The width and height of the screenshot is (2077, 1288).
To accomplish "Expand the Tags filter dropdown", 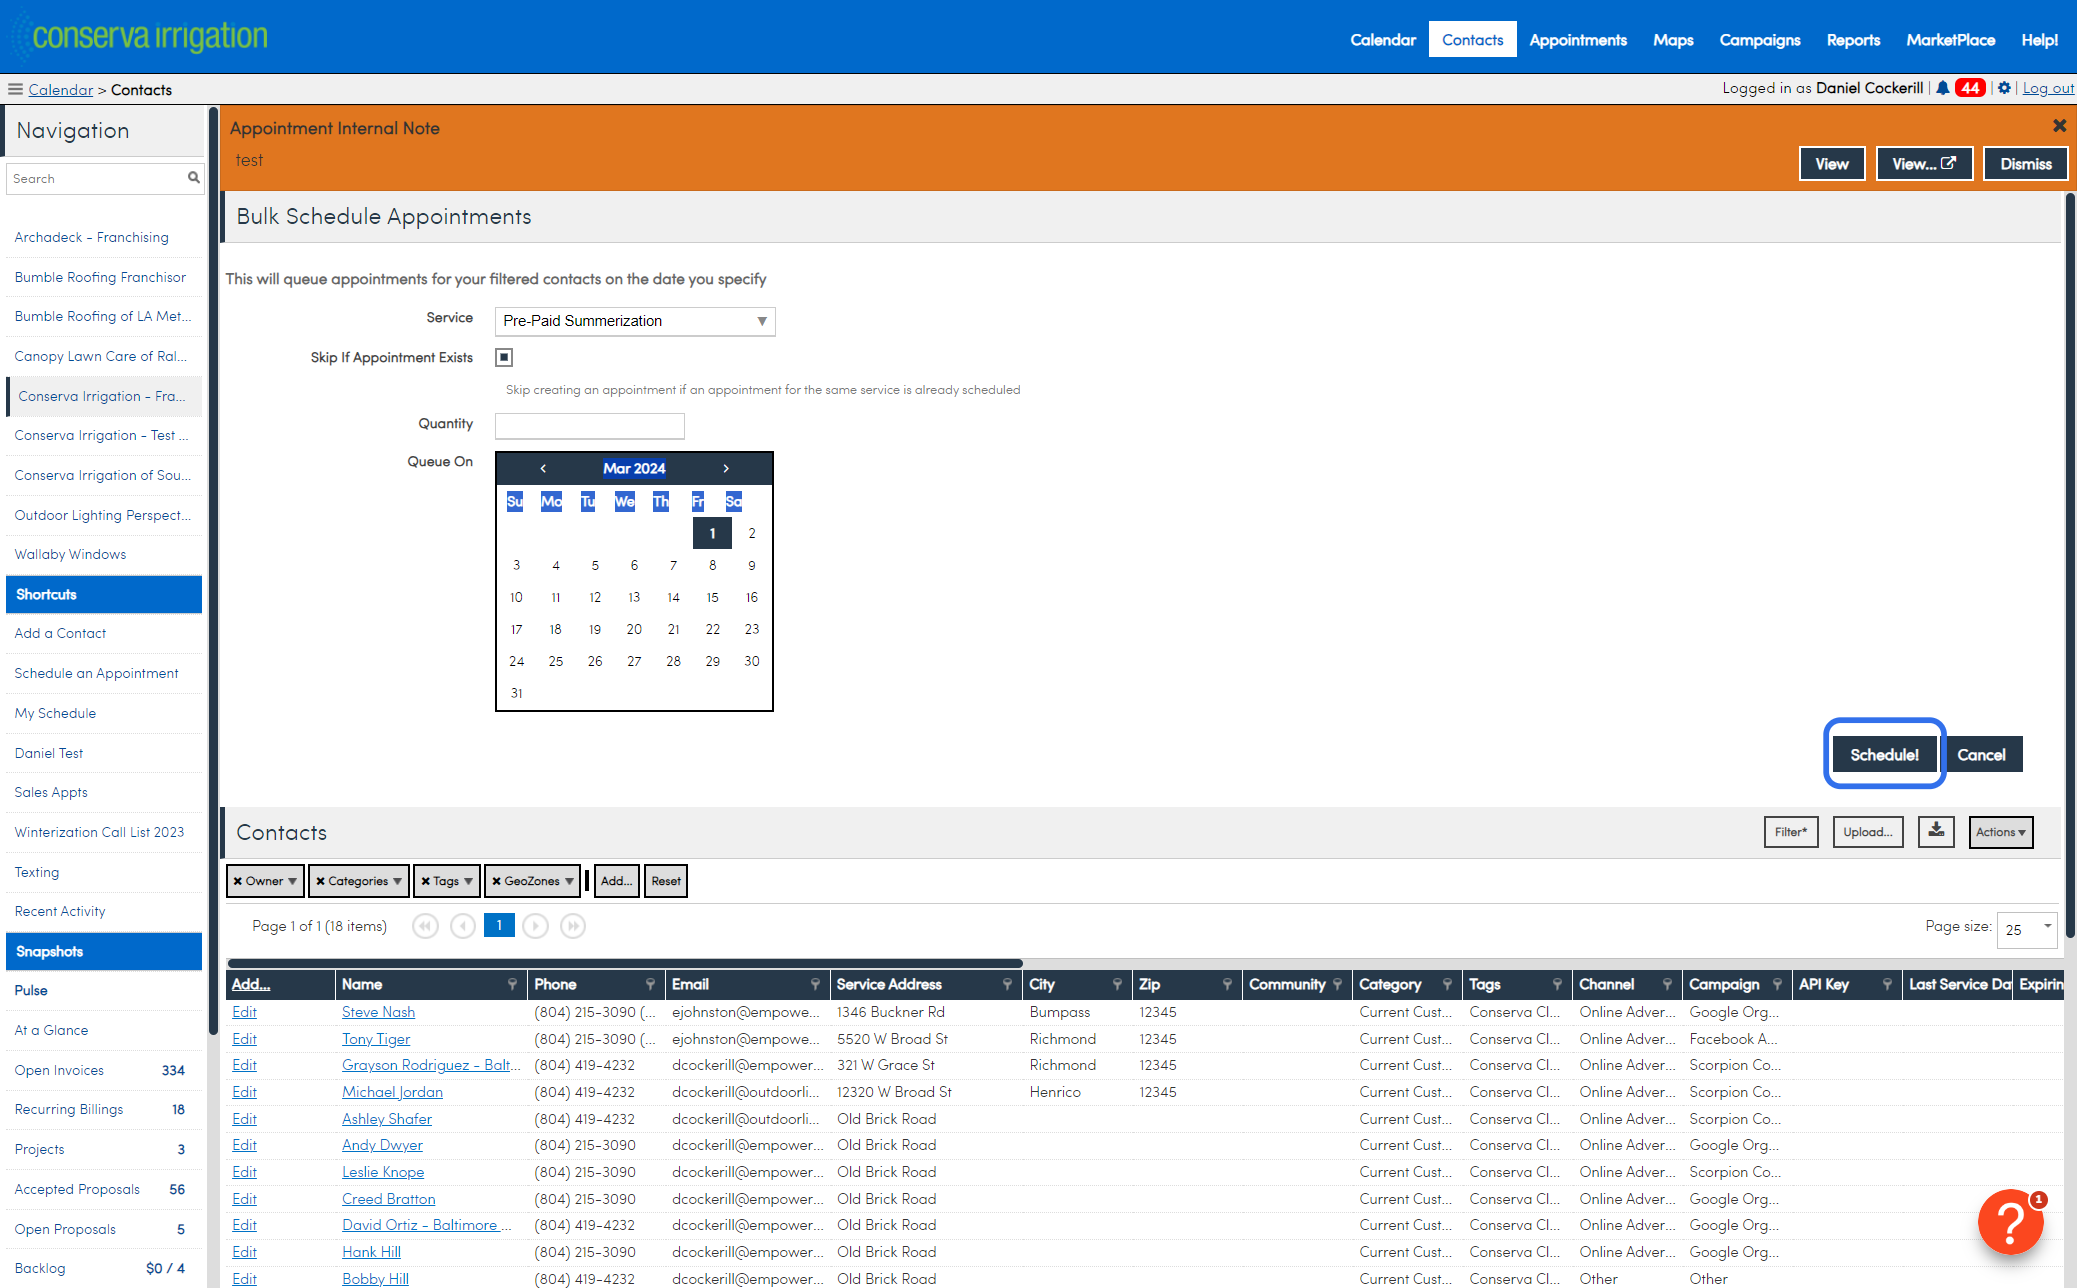I will point(468,881).
